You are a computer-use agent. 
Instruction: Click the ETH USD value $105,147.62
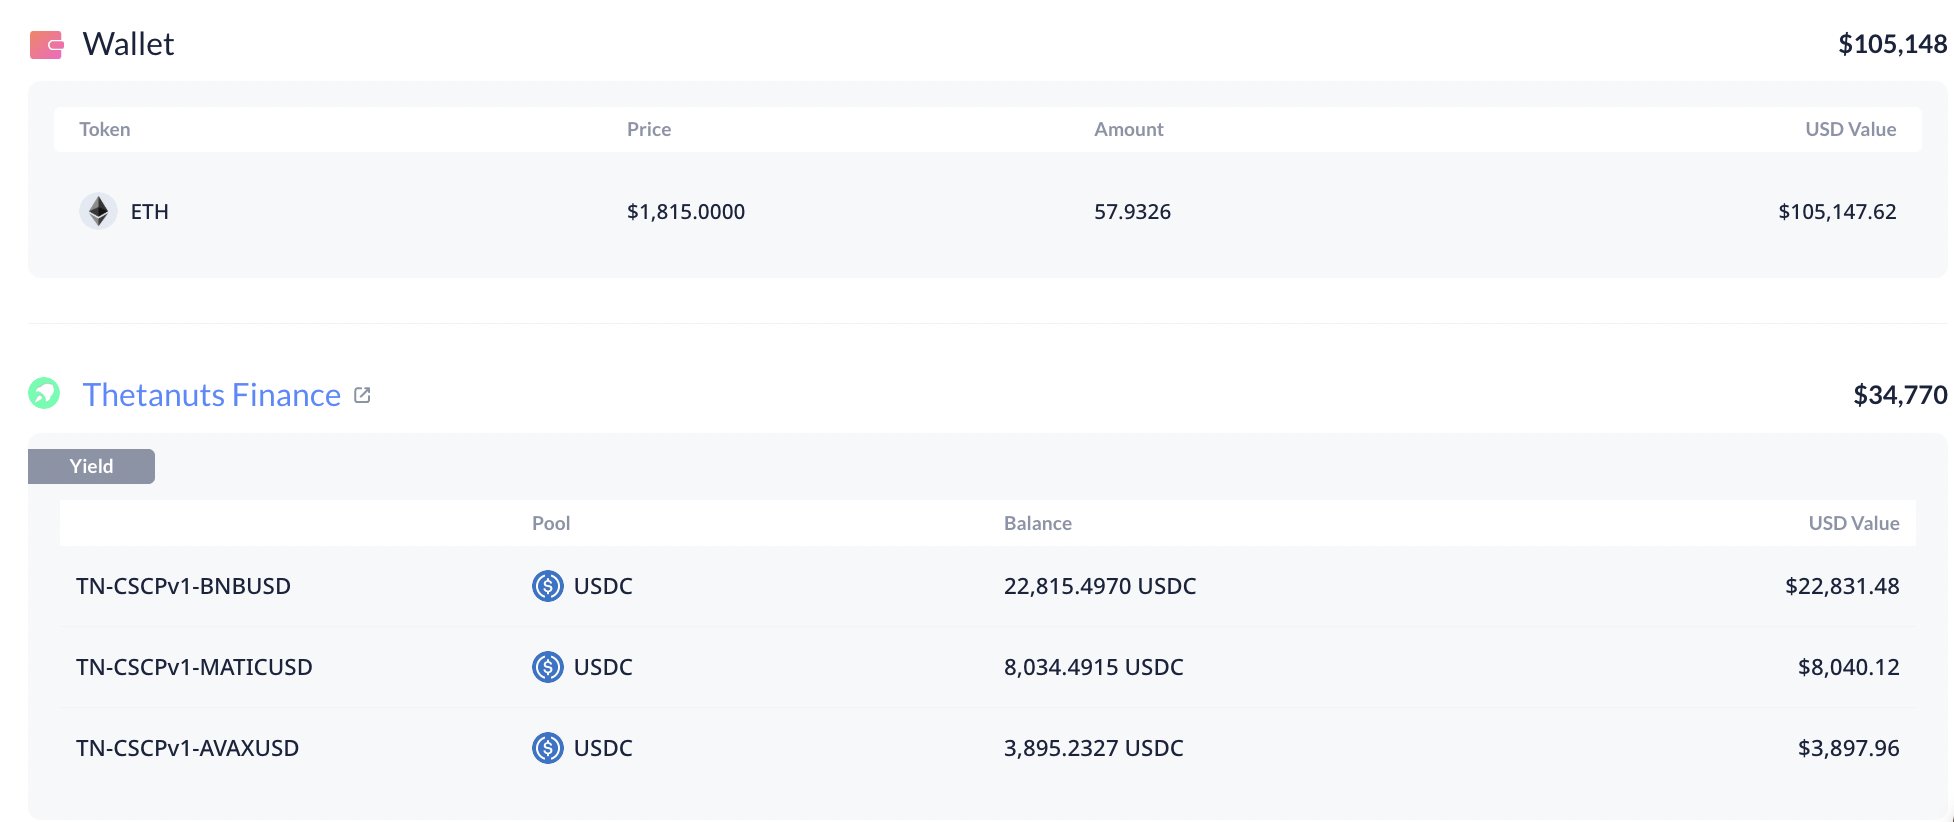(x=1838, y=212)
